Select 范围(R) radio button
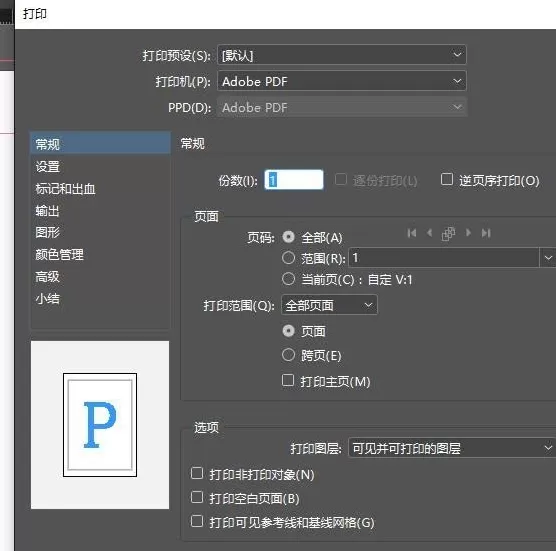 (x=288, y=258)
